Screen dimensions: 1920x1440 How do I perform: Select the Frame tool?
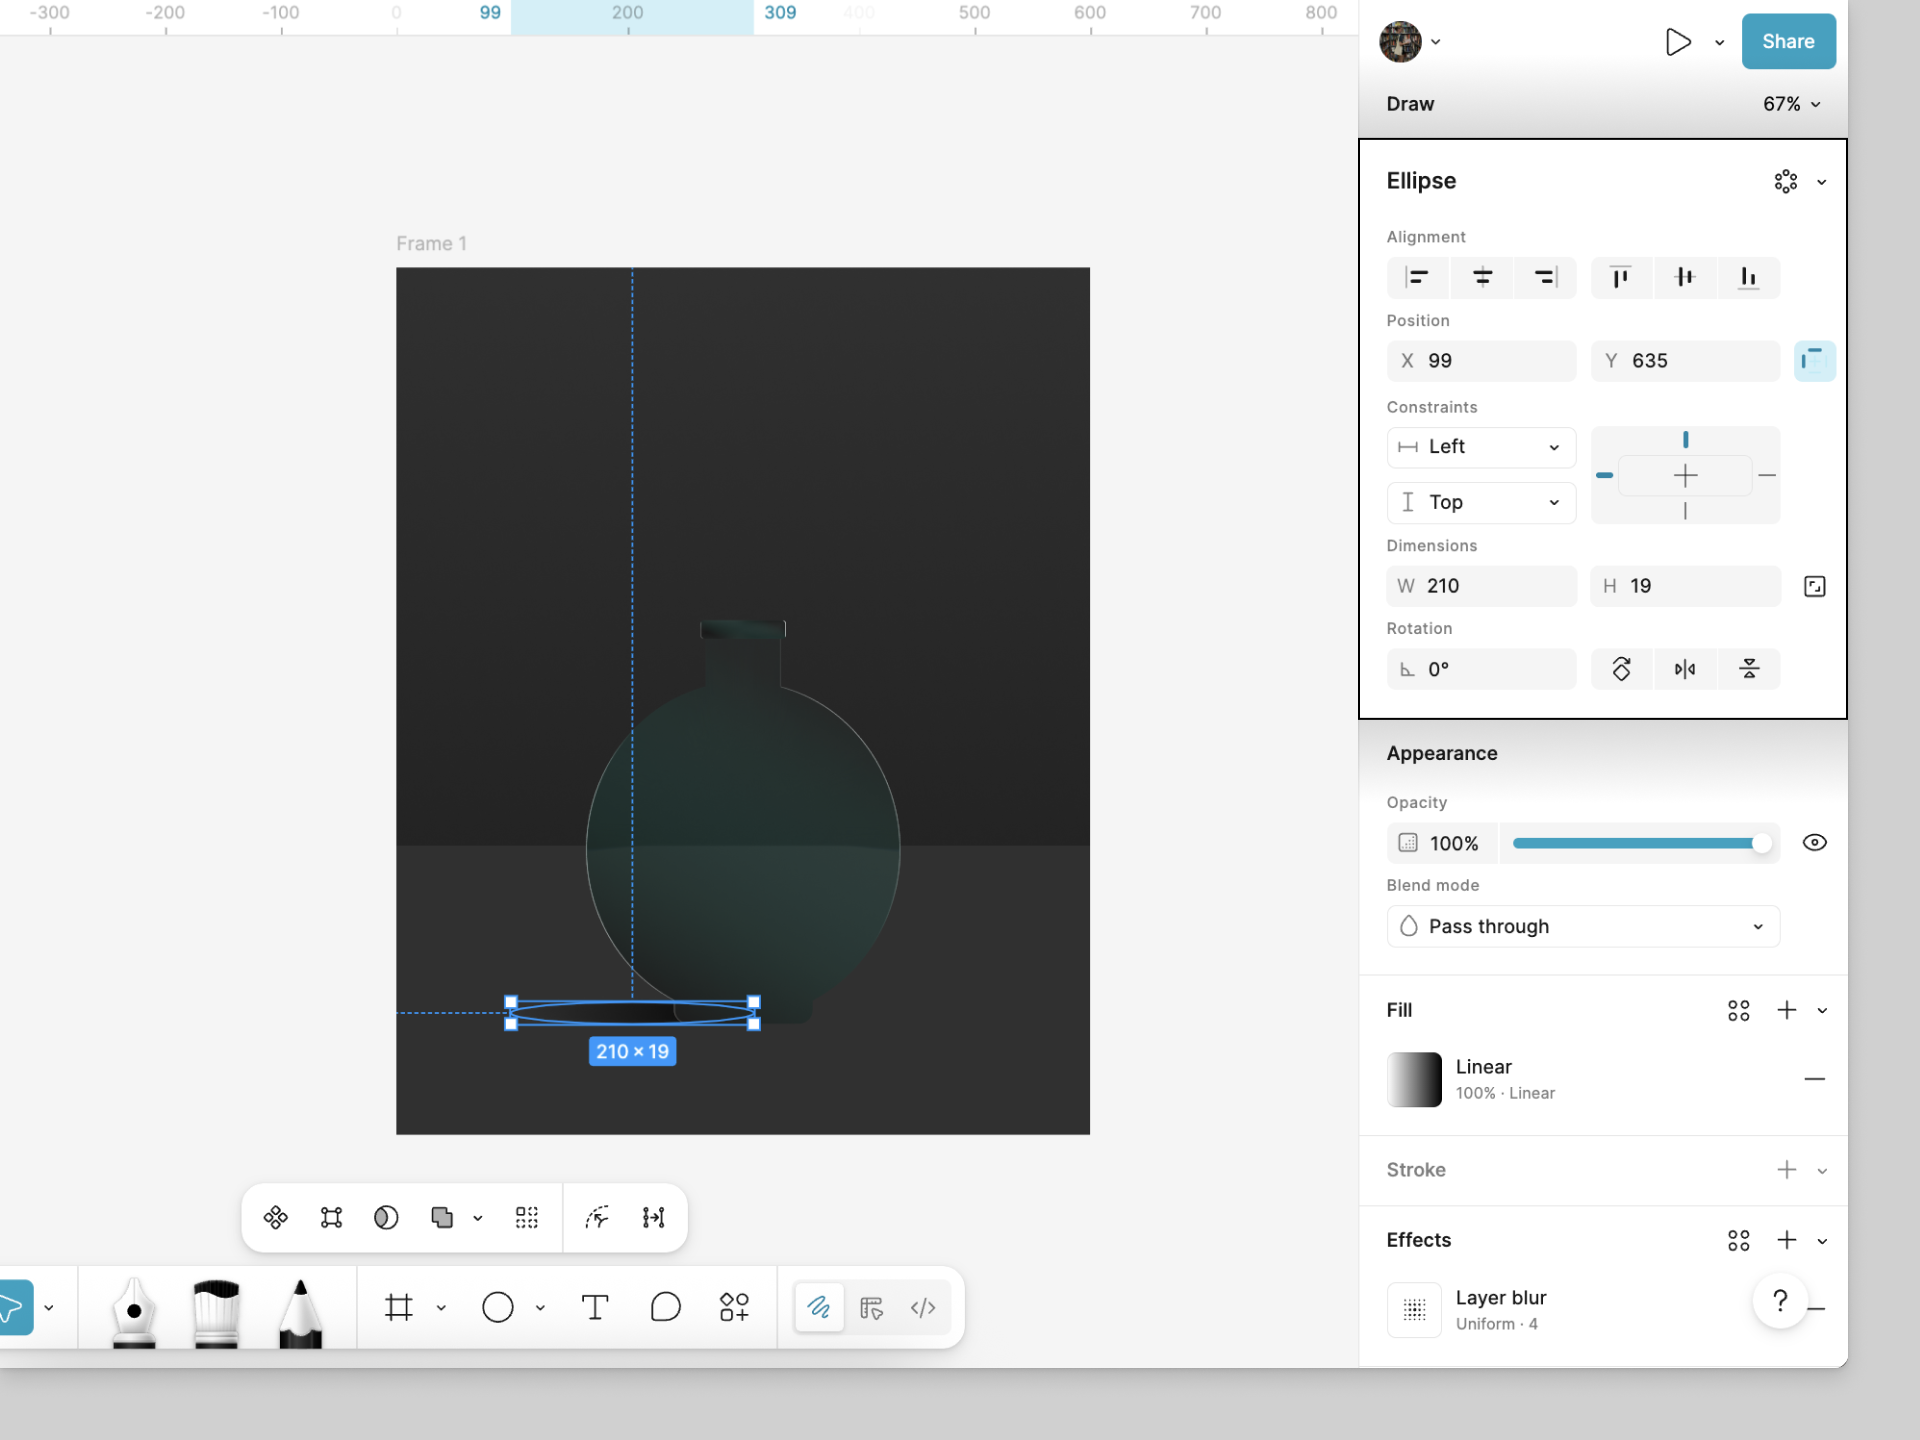[399, 1307]
